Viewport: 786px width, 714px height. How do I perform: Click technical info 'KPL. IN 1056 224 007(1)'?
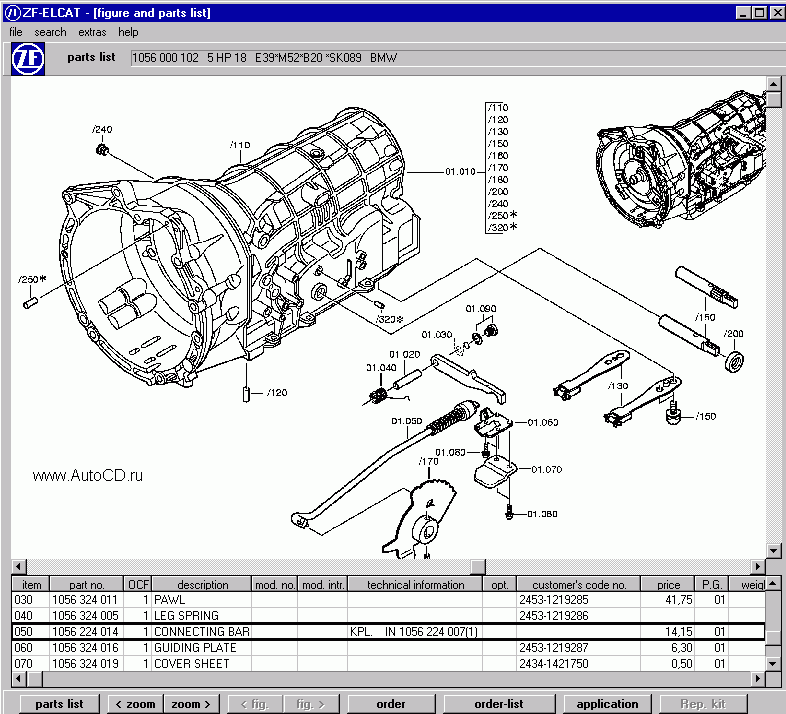click(414, 632)
